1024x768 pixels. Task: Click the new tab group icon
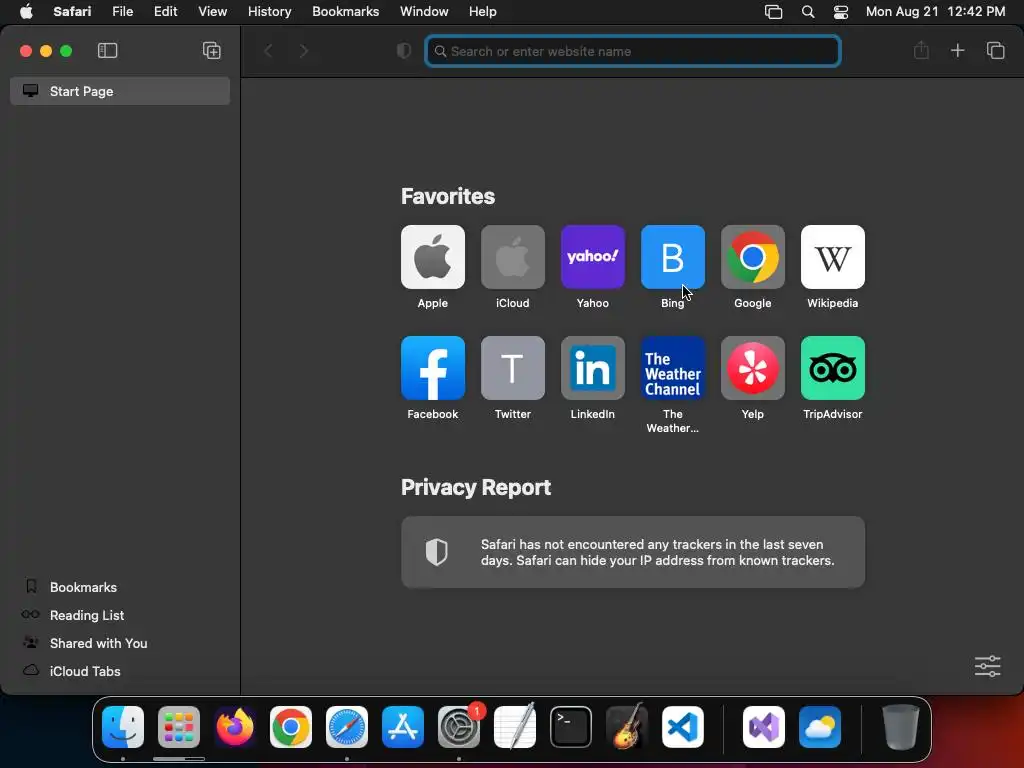click(x=212, y=50)
